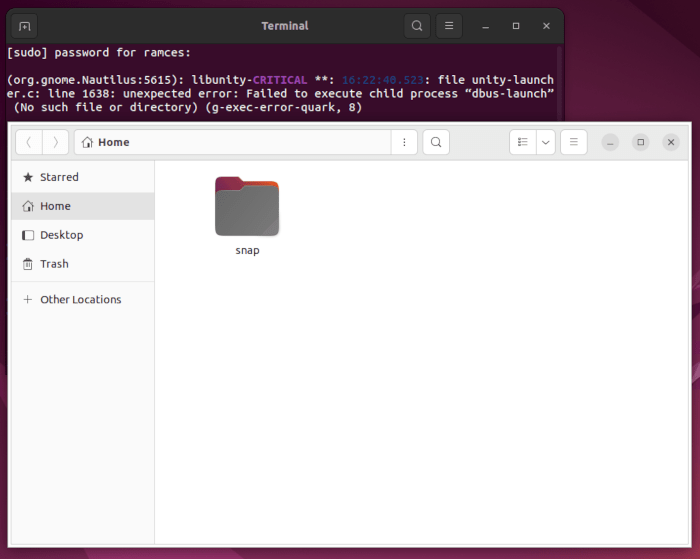Go back in Files navigation
Viewport: 700px width, 559px height.
click(29, 142)
